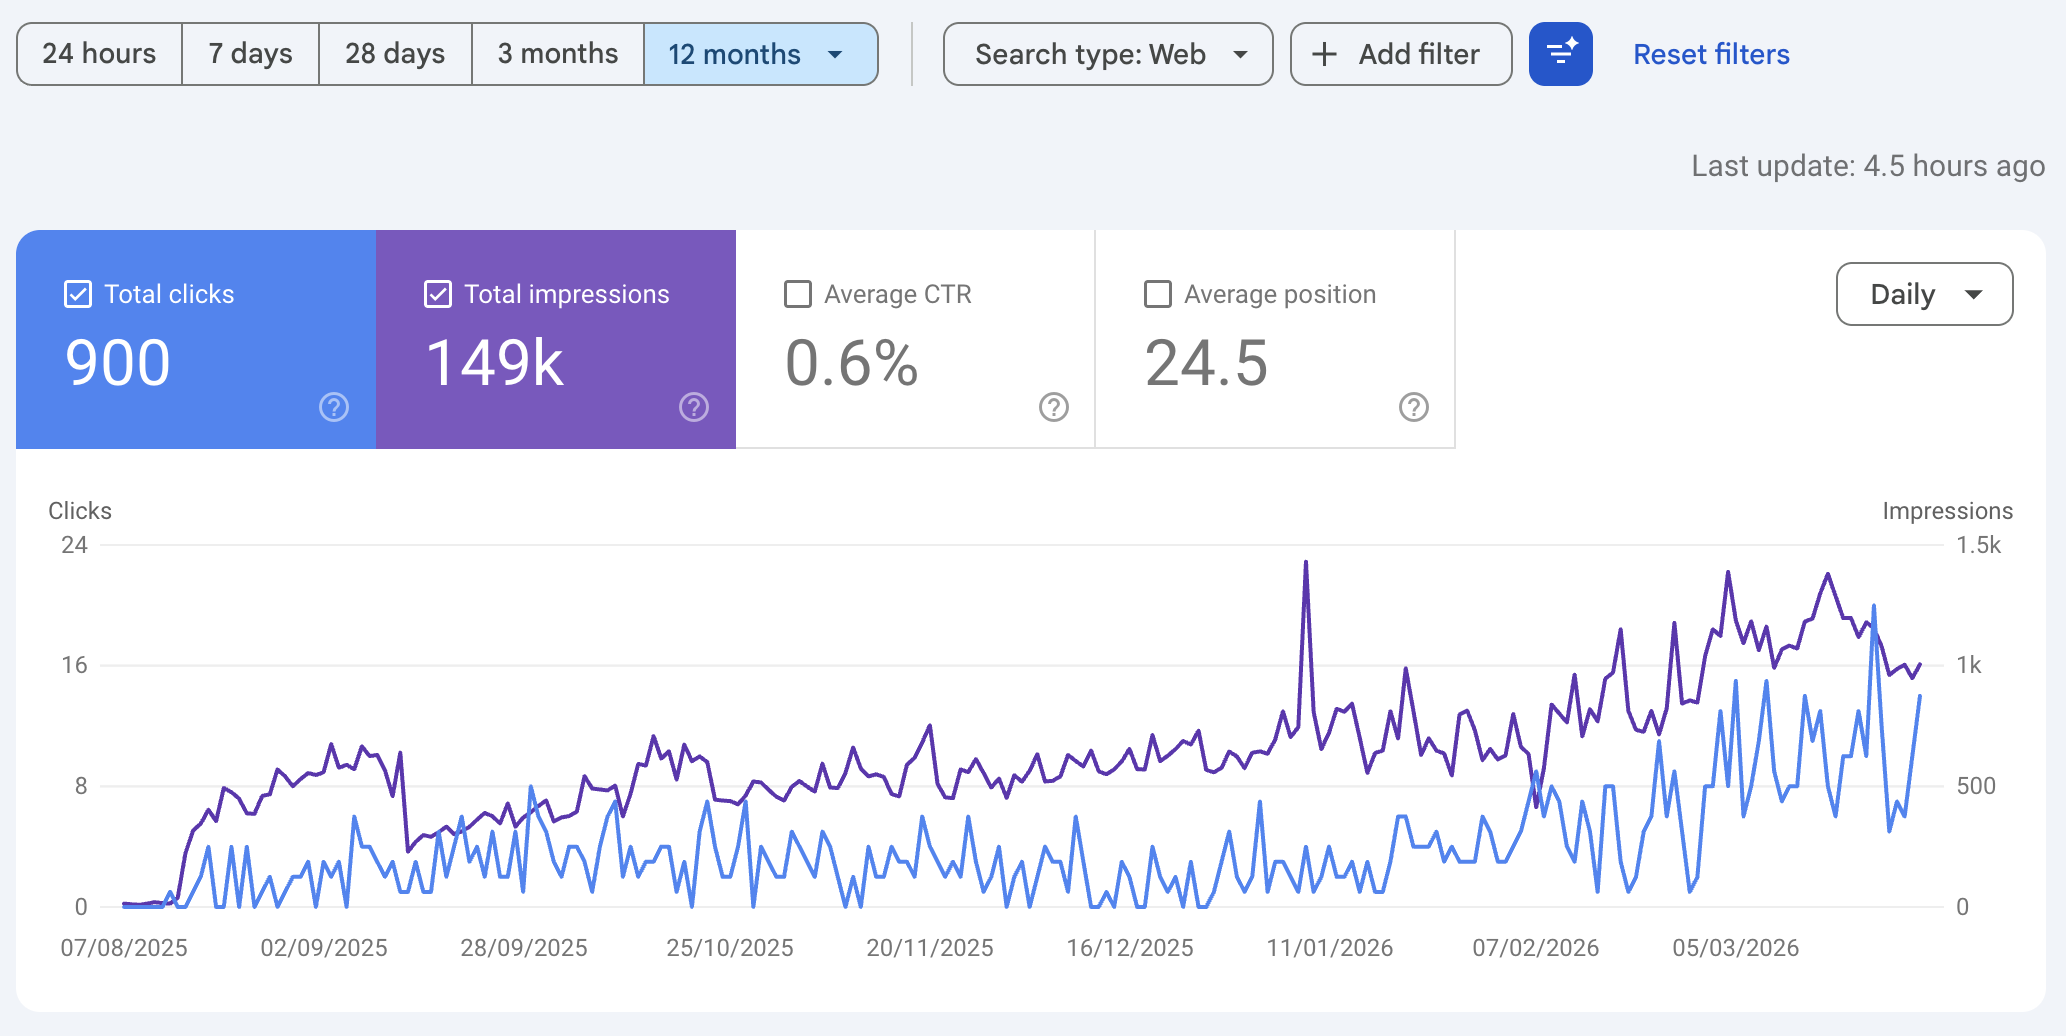Screen dimensions: 2066x1036
Task: Open the Search type: Web dropdown
Action: [1106, 54]
